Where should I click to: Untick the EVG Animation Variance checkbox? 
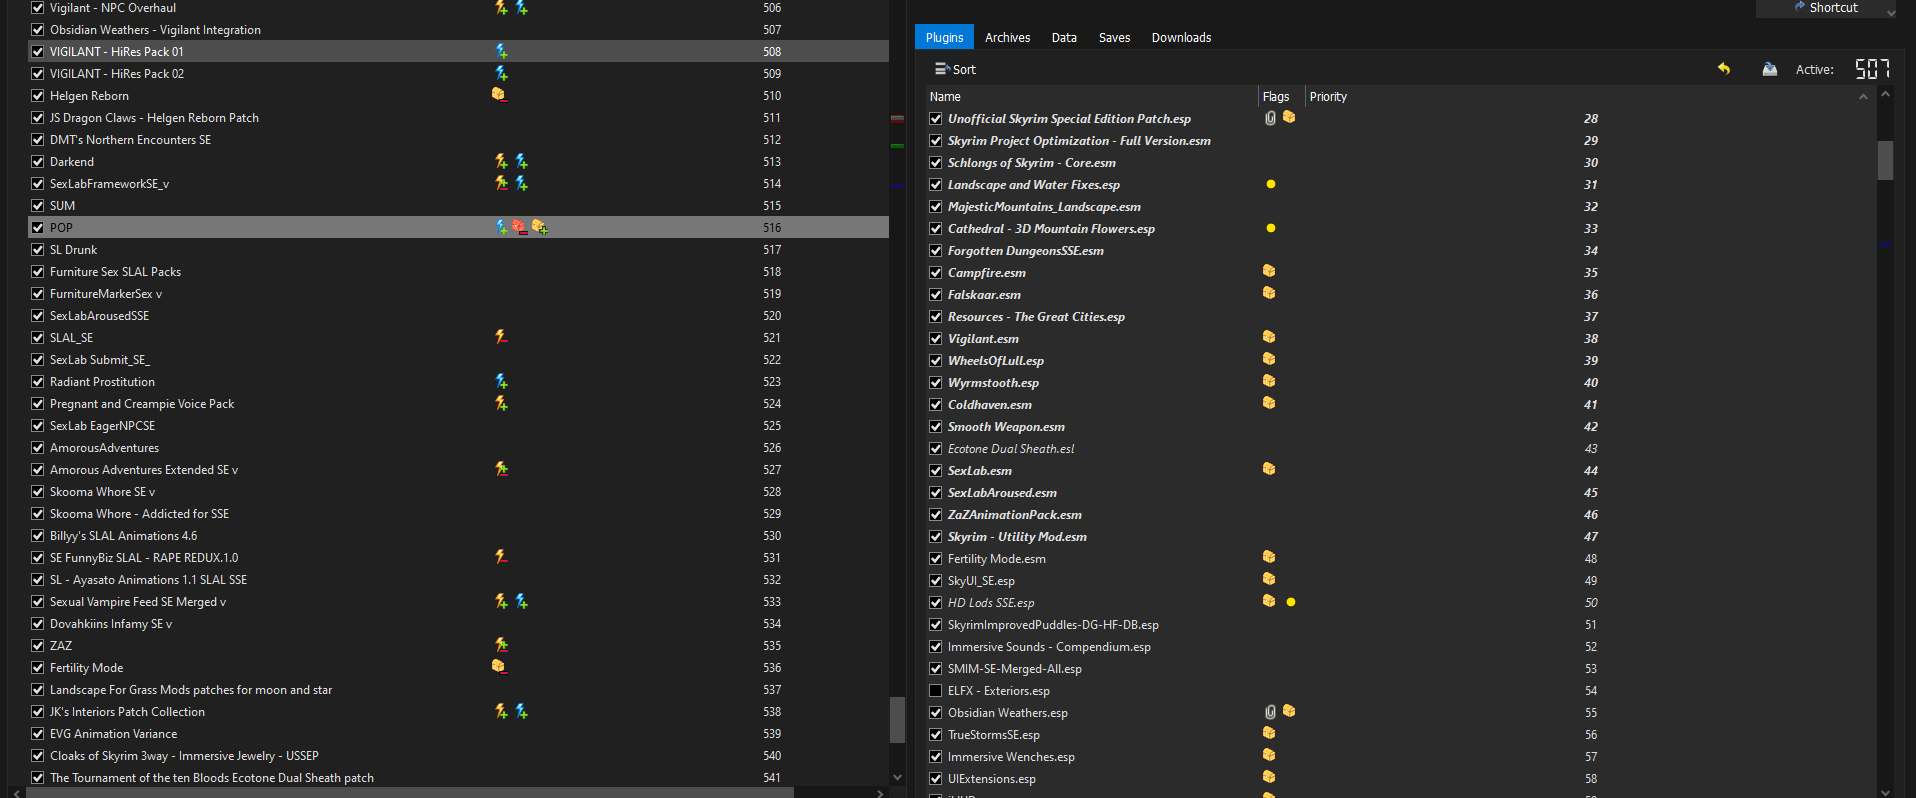point(37,734)
